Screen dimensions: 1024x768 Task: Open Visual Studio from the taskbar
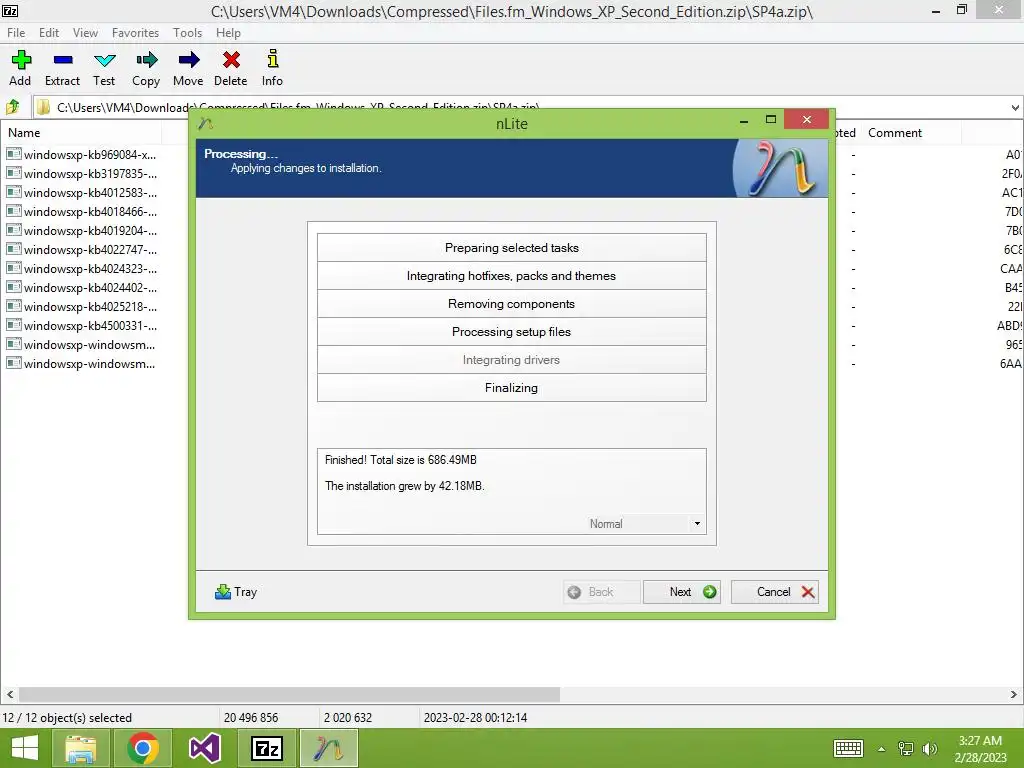(204, 748)
